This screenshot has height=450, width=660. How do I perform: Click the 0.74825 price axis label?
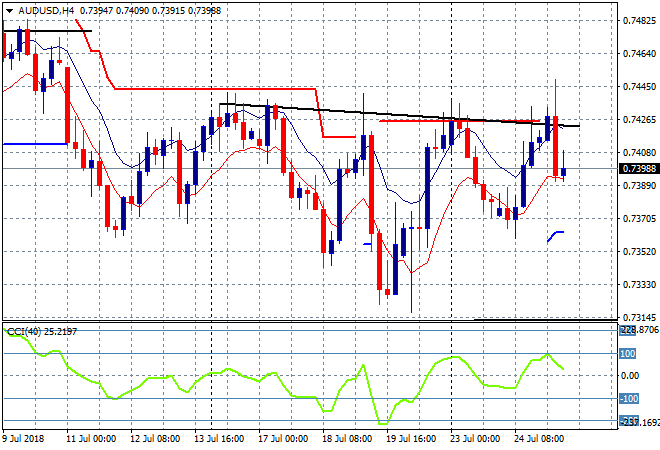[639, 21]
